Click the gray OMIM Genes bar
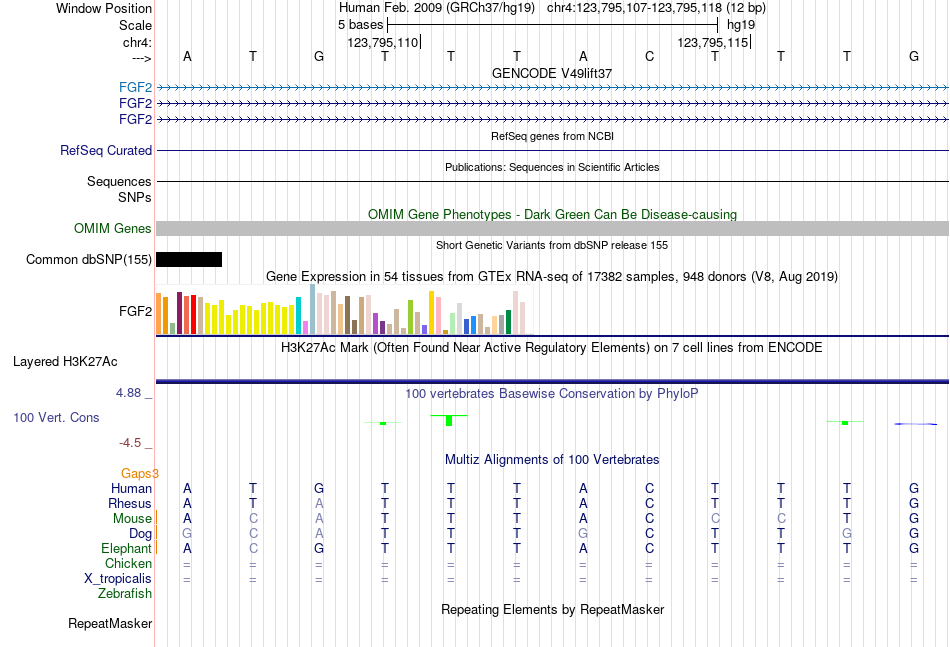The image size is (950, 647). tap(552, 228)
